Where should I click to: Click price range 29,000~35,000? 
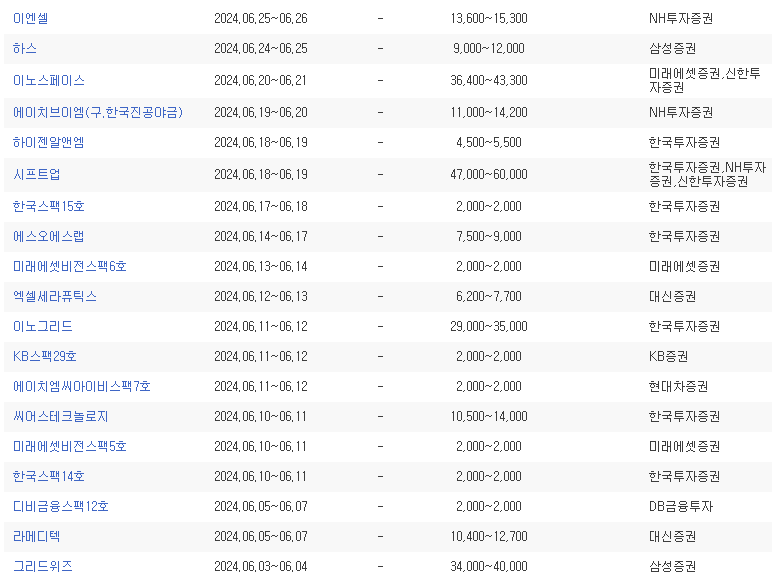tap(489, 327)
